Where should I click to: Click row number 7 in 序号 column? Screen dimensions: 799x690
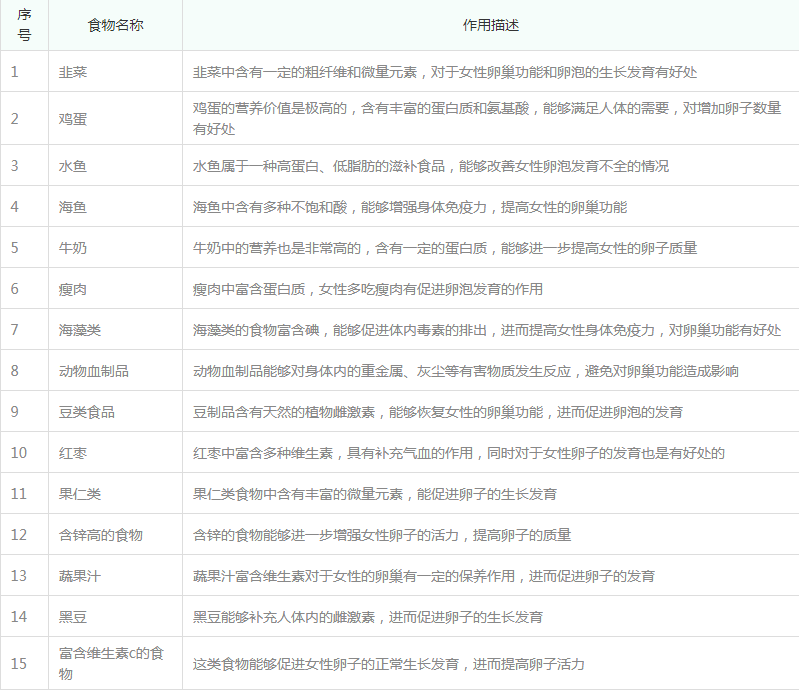pyautogui.click(x=15, y=330)
